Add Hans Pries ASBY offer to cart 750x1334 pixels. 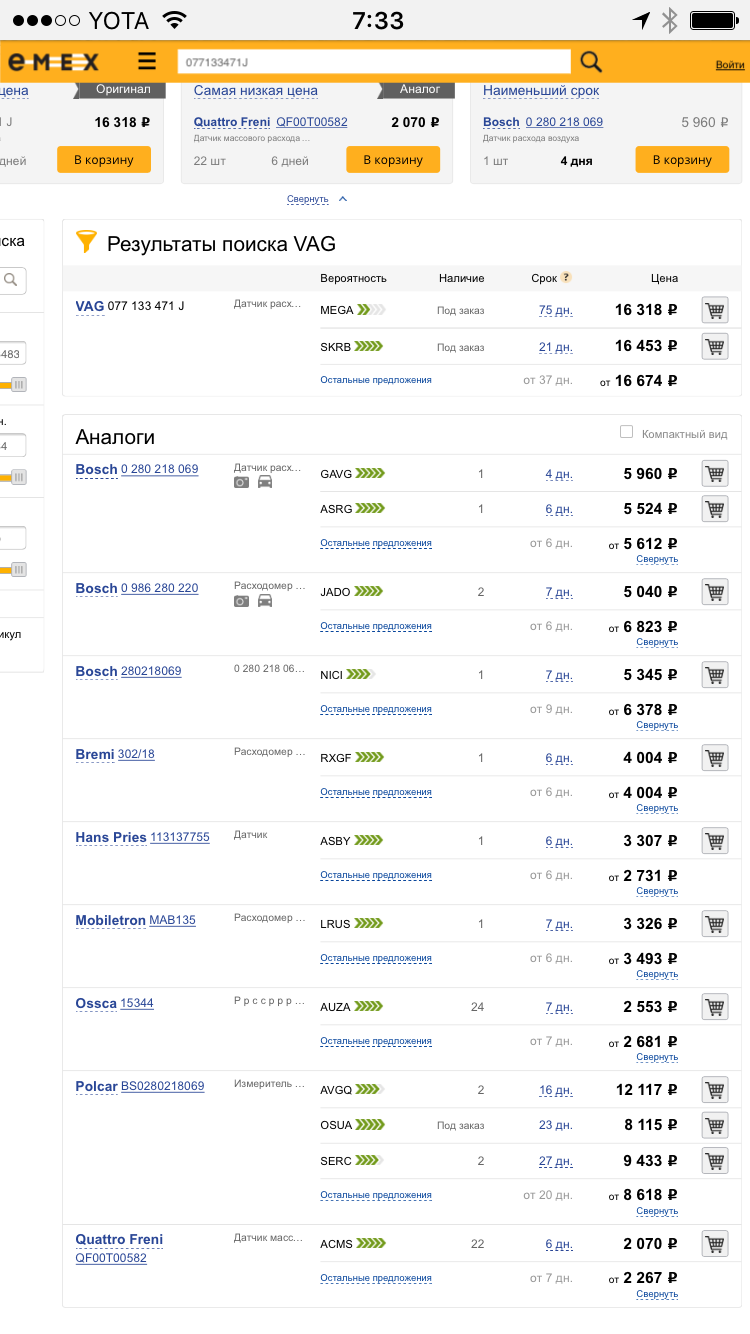tap(714, 841)
